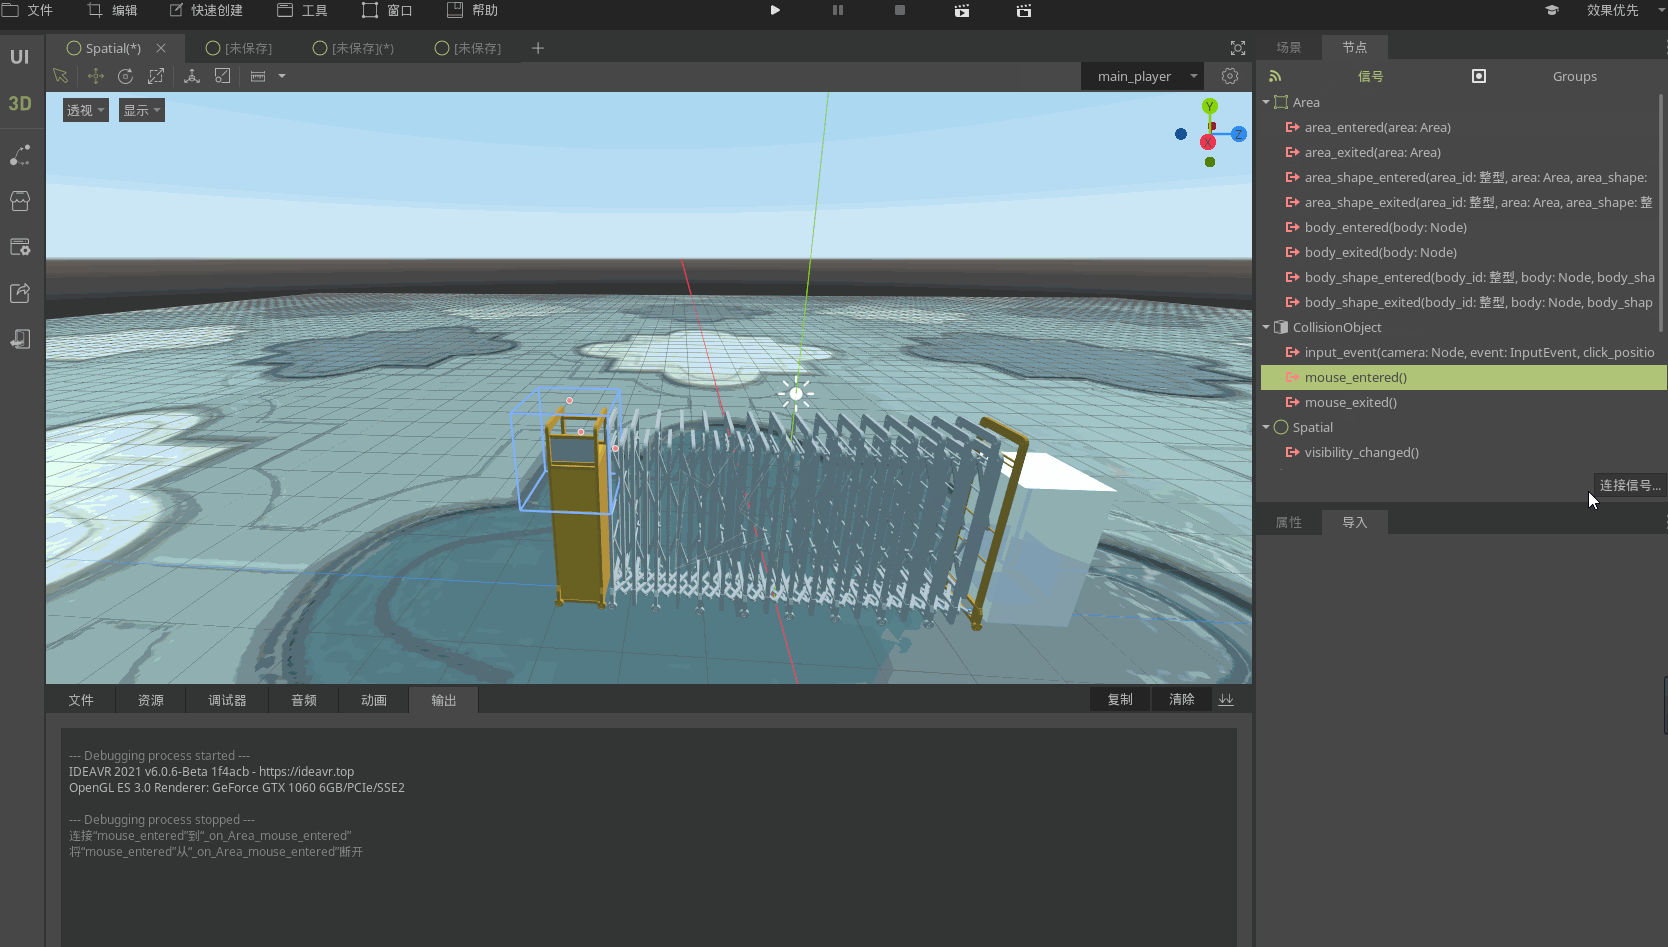
Task: Select the arrow selection tool
Action: [x=60, y=76]
